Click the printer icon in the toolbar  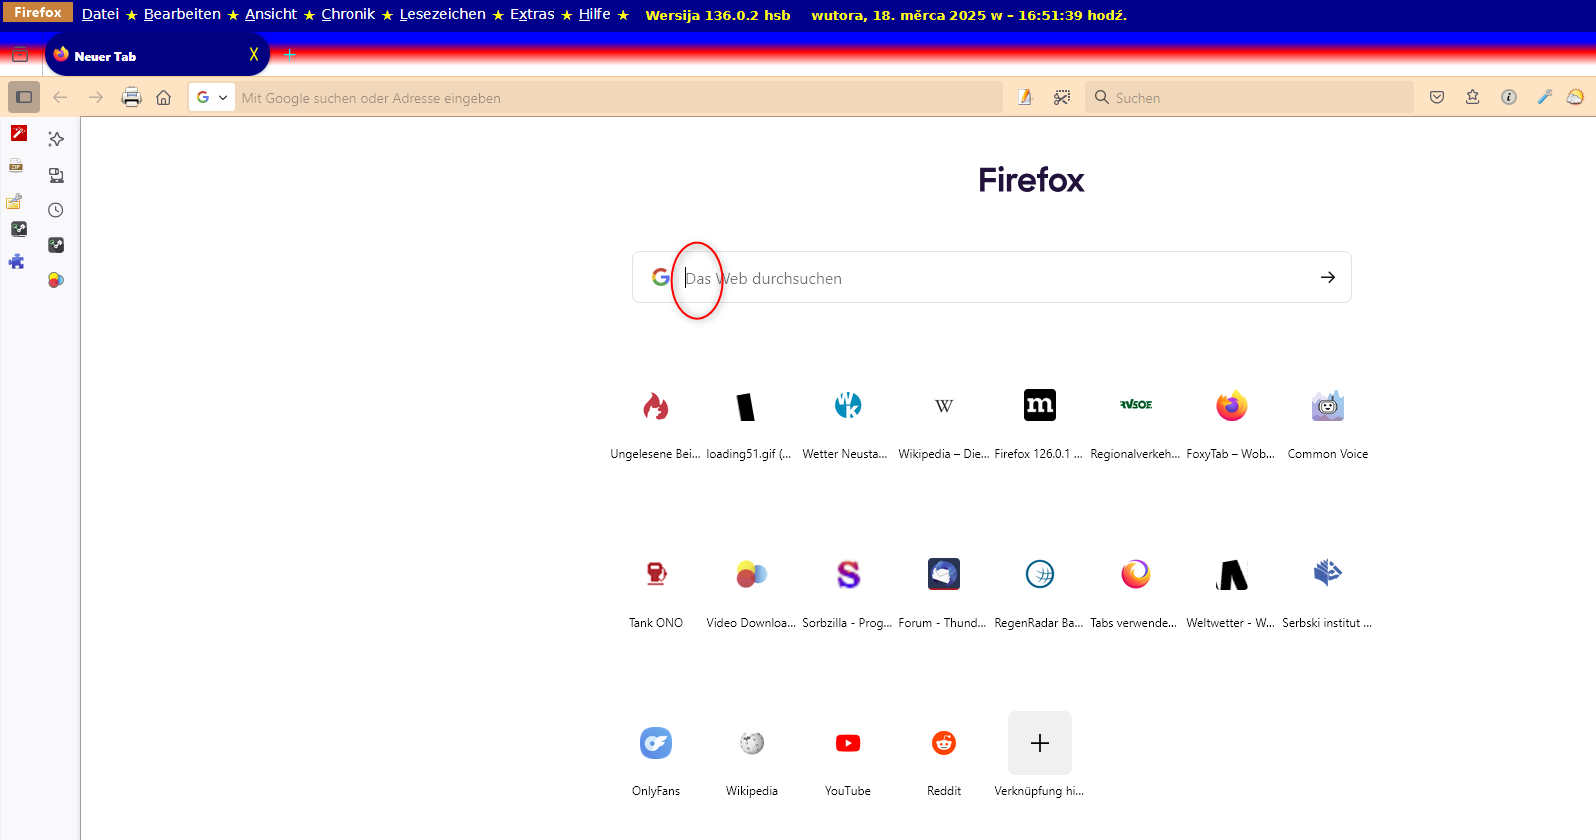[131, 97]
